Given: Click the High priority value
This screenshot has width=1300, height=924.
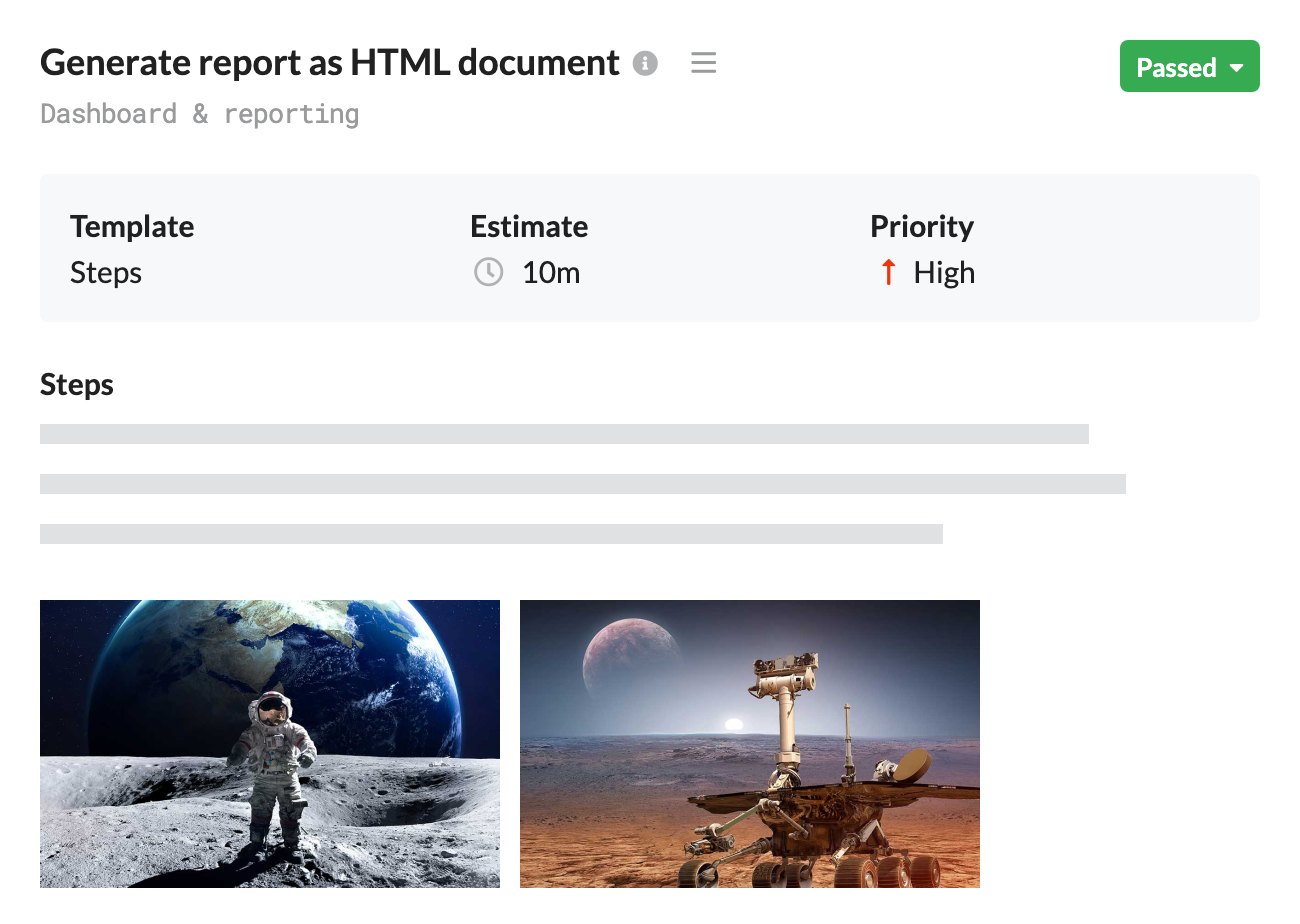Looking at the screenshot, I should tap(944, 273).
